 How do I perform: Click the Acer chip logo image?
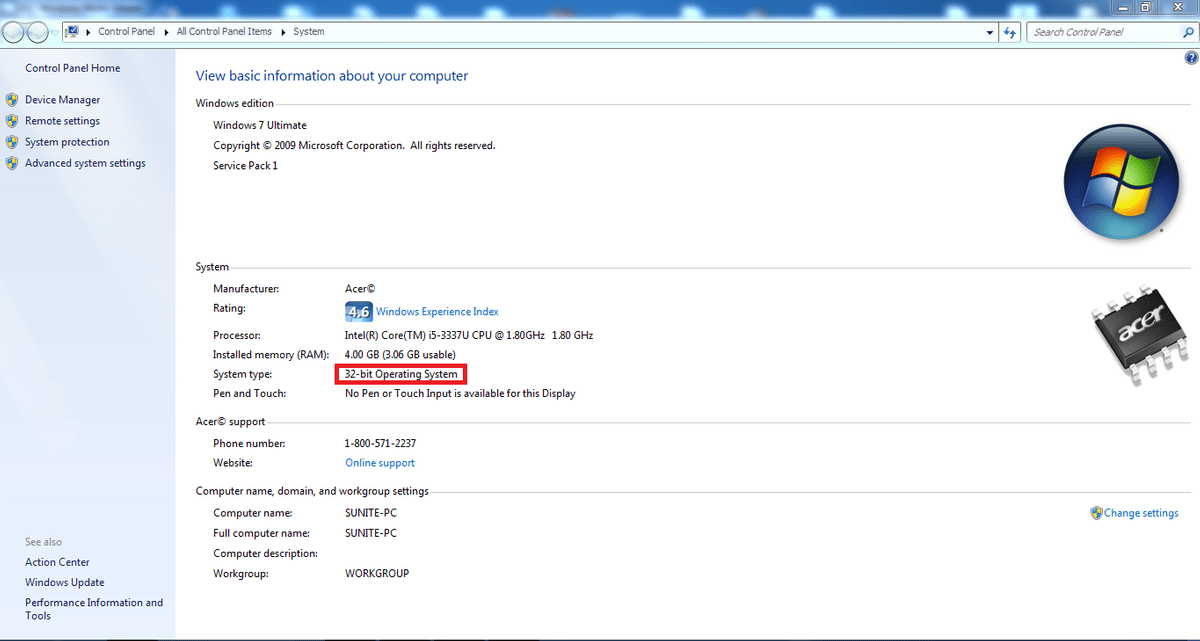coord(1140,333)
